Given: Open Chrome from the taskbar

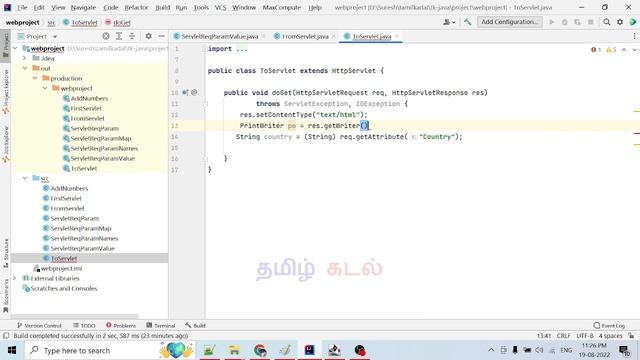Looking at the screenshot, I should click(260, 350).
